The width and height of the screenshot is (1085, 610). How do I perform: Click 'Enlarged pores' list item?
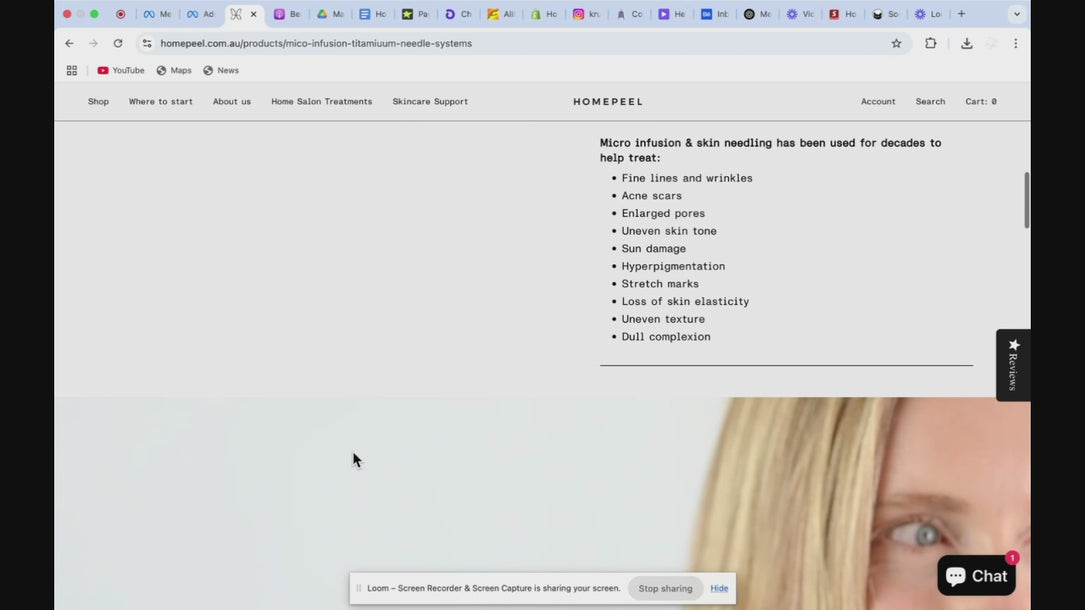click(x=663, y=214)
